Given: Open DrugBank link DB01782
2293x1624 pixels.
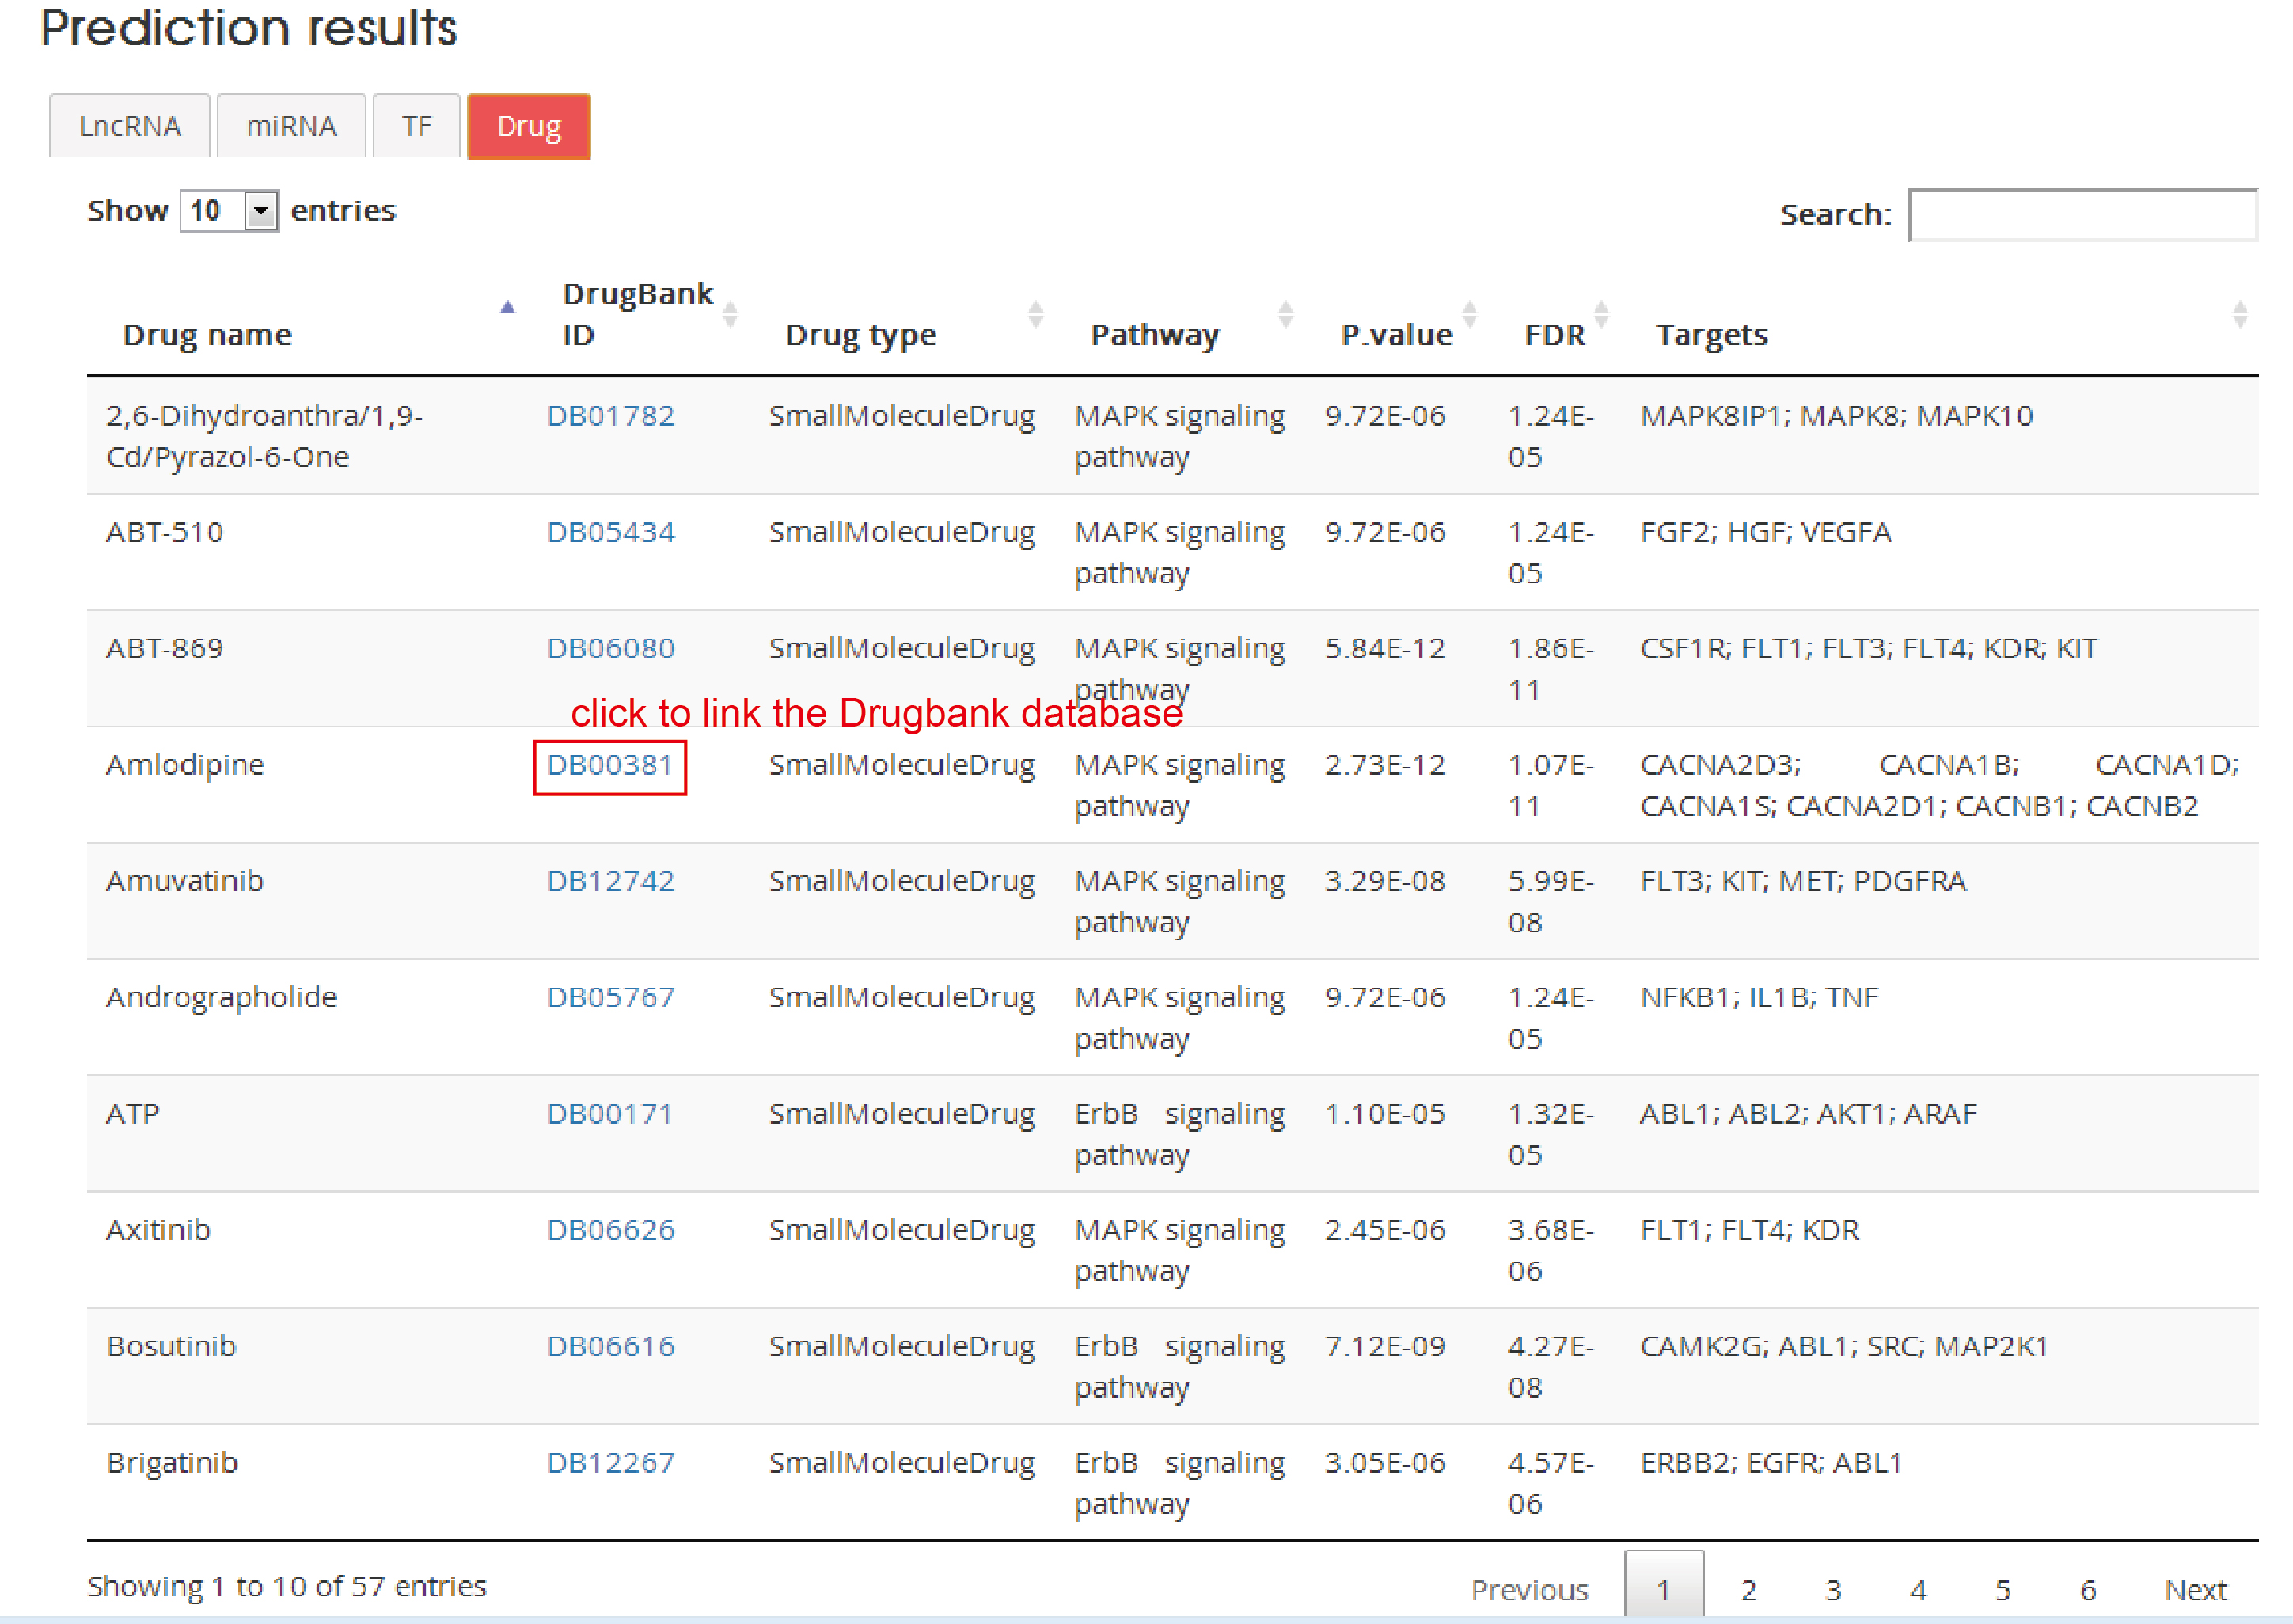Looking at the screenshot, I should tap(610, 416).
